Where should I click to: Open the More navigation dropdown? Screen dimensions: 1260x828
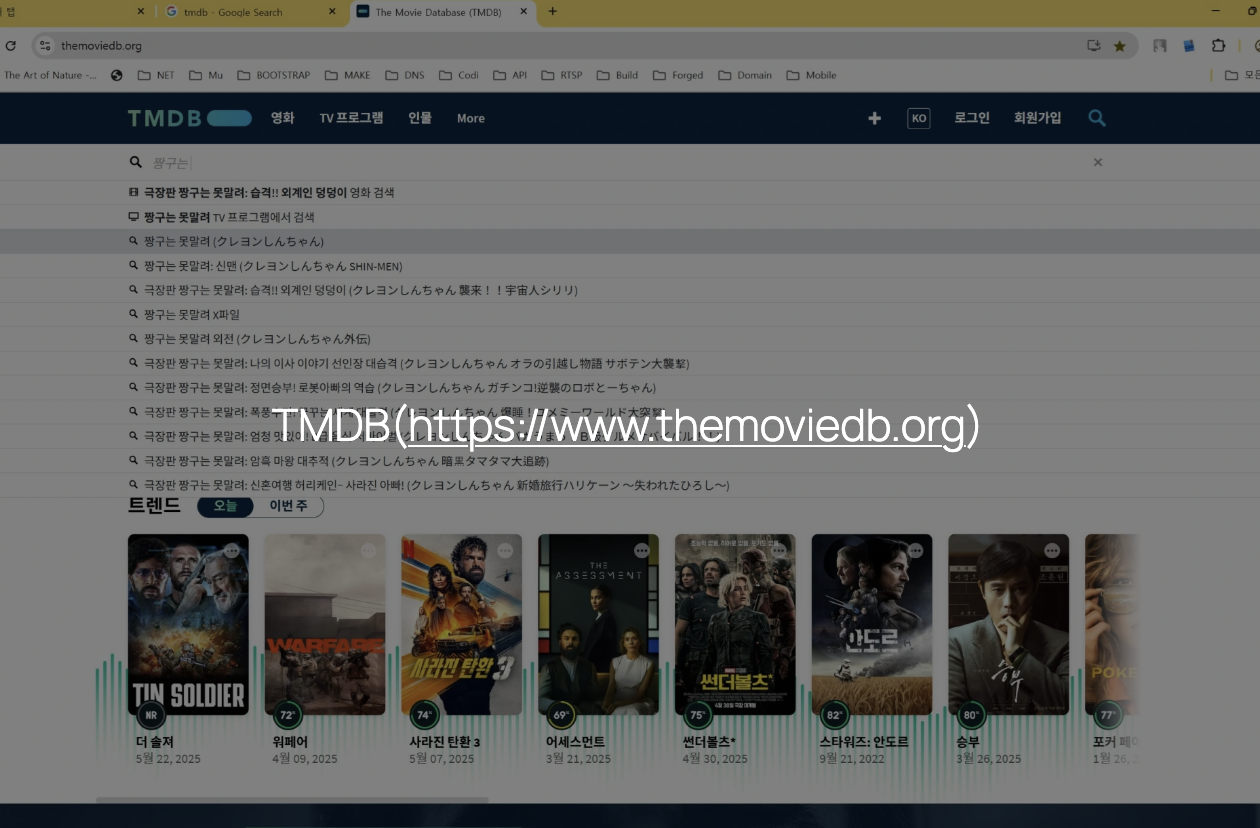[470, 118]
